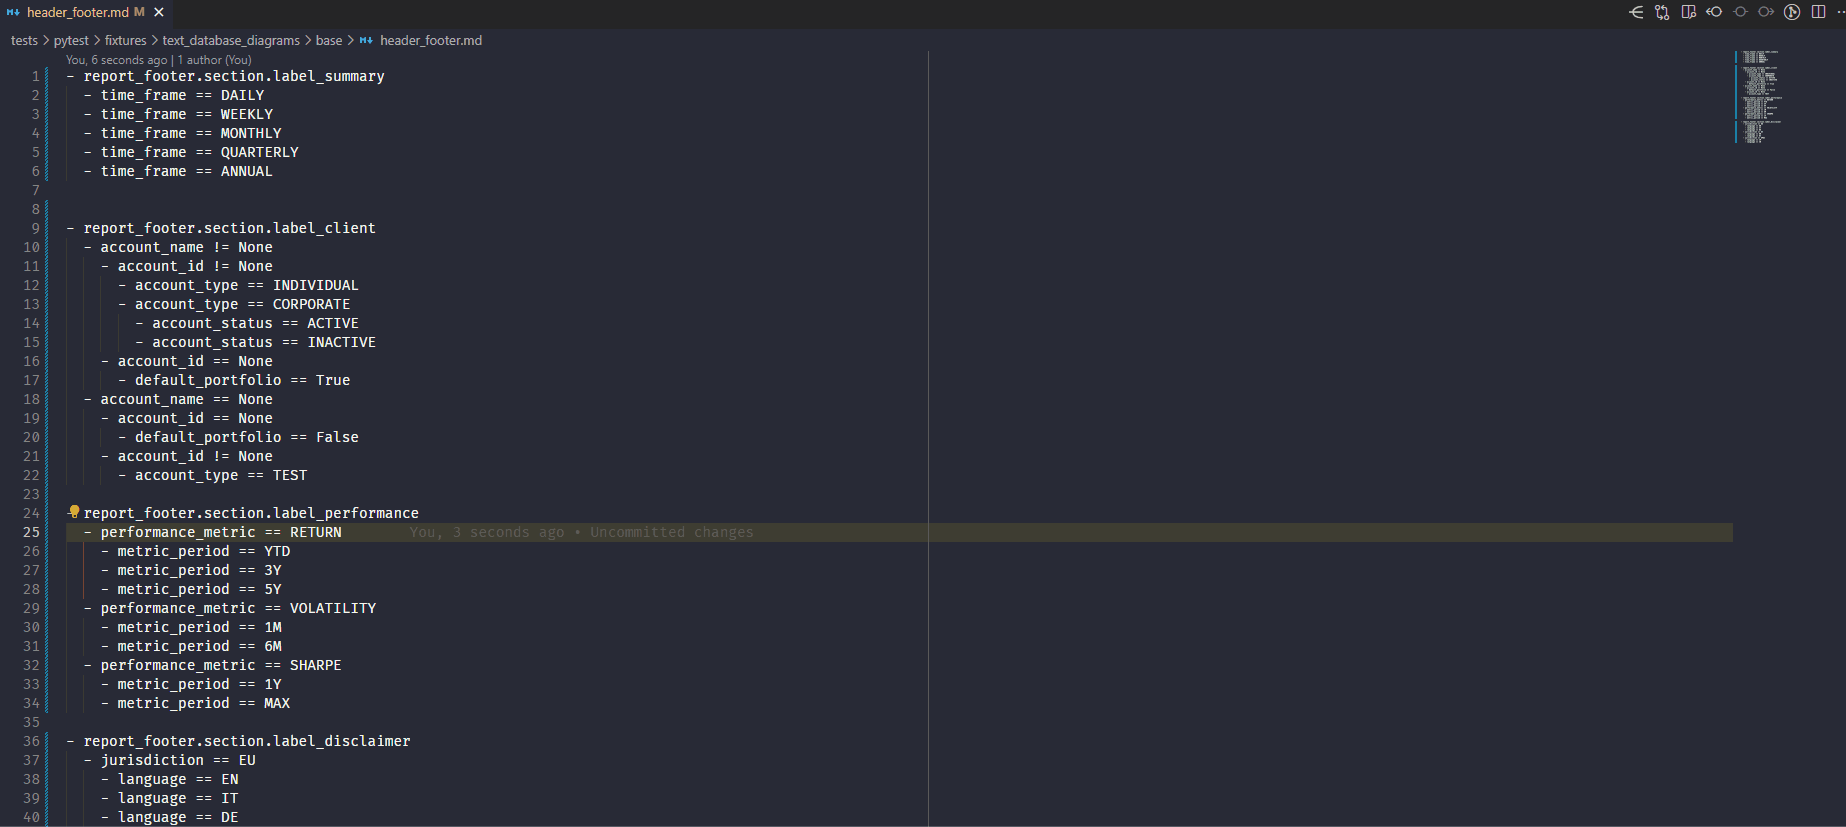Screen dimensions: 1846x827
Task: Open the 'base' breadcrumb dropdown
Action: click(x=329, y=40)
